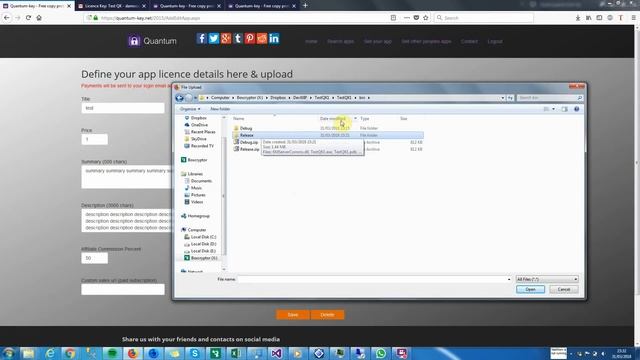Open help in File Upload dialog
The height and width of the screenshot is (360, 640).
(576, 109)
